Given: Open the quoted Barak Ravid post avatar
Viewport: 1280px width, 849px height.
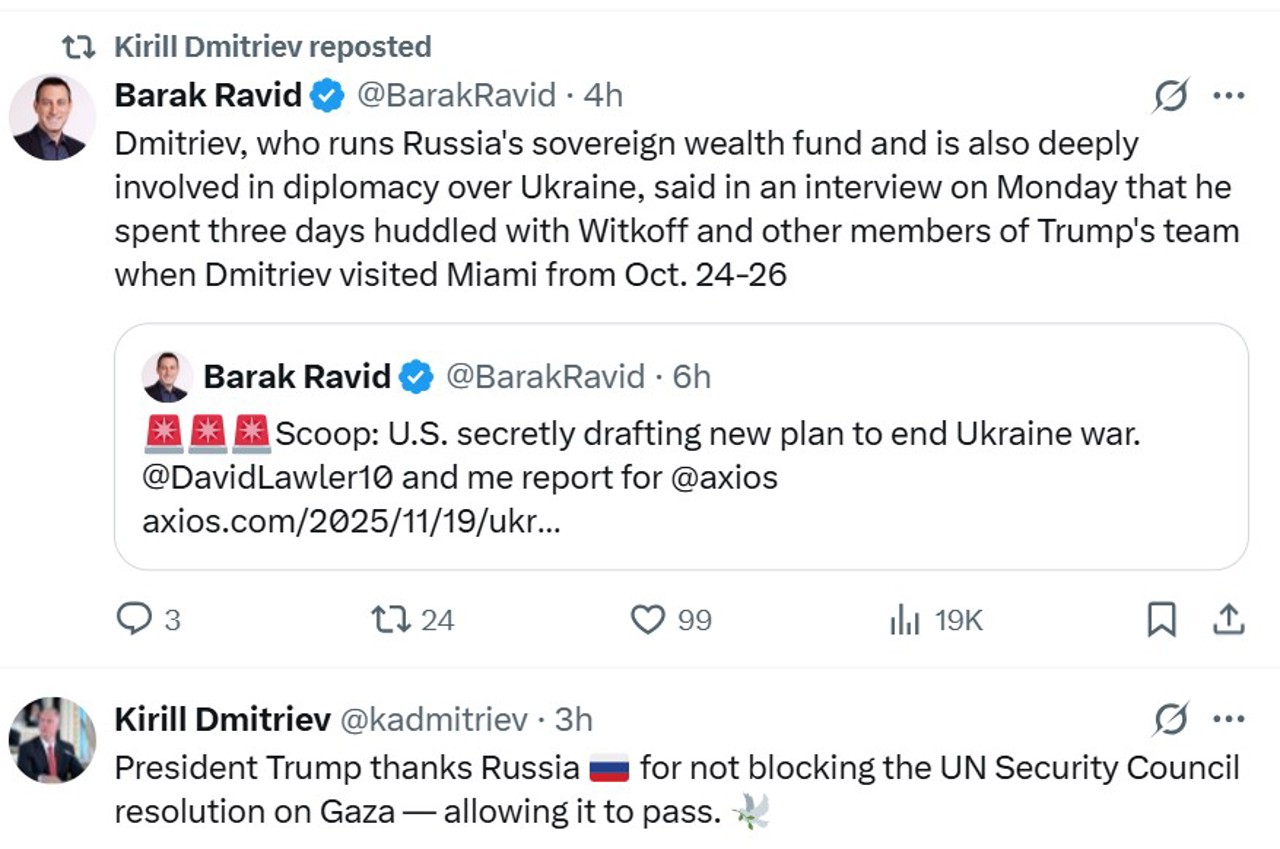Looking at the screenshot, I should tap(168, 377).
